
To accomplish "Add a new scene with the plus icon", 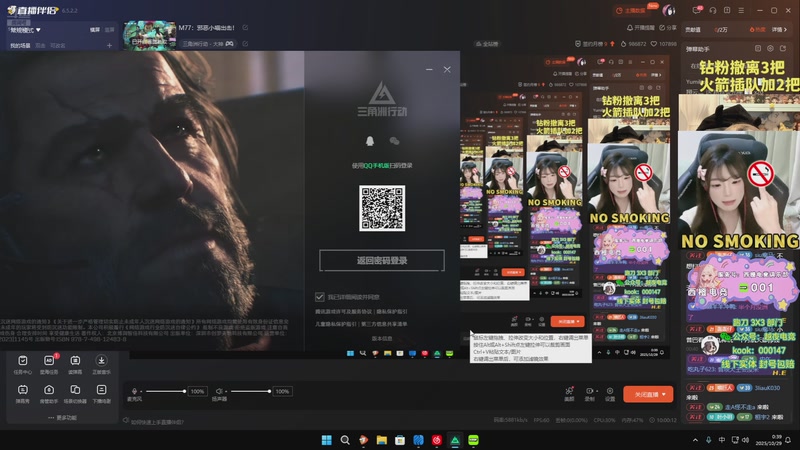I will click(x=109, y=45).
